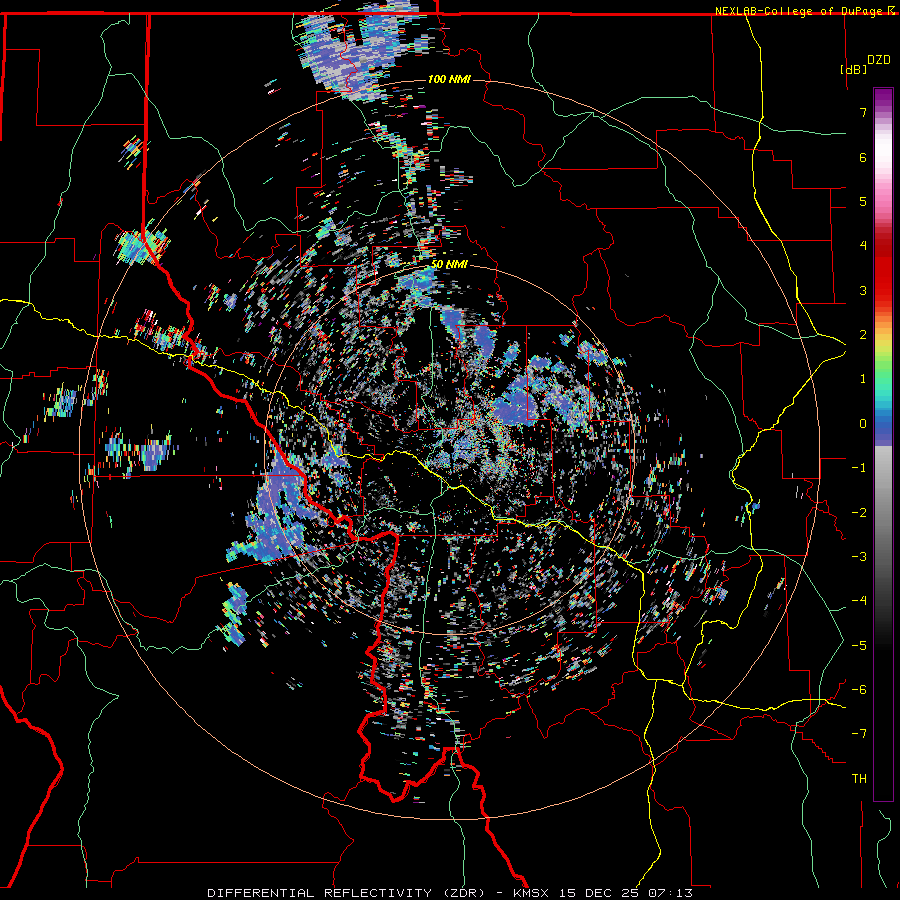Click the 4 value on color scale
Image resolution: width=900 pixels, height=900 pixels.
tap(863, 246)
